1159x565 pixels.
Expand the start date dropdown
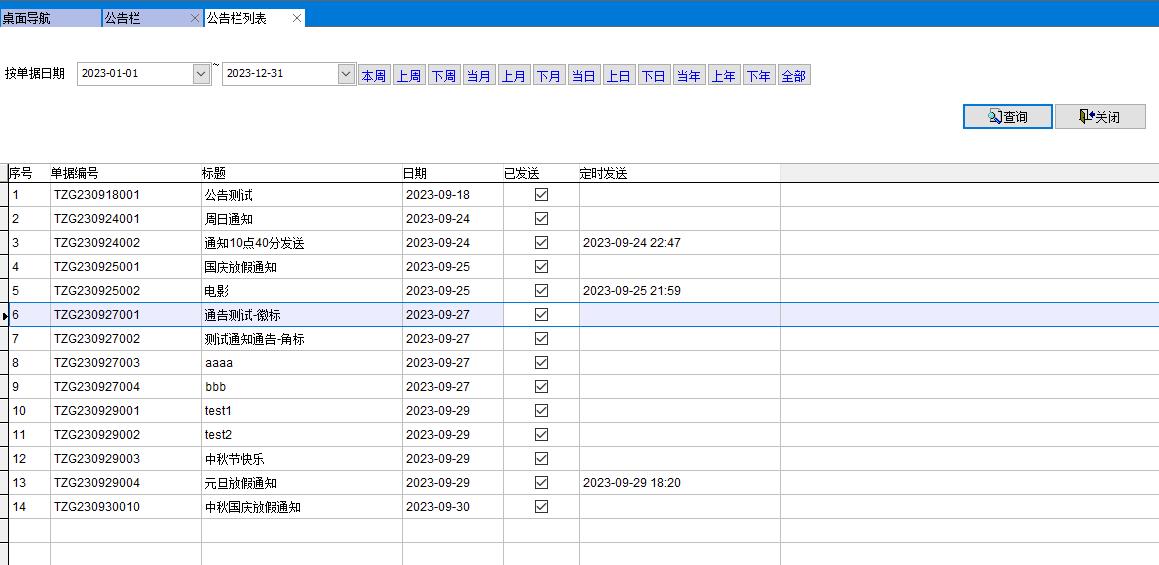(201, 74)
